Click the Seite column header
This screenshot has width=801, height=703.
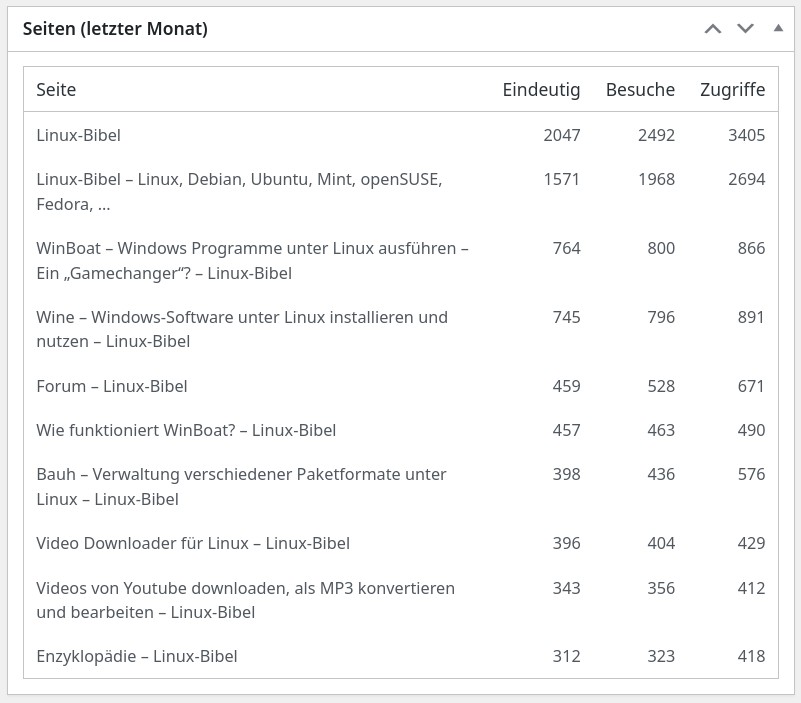(56, 90)
